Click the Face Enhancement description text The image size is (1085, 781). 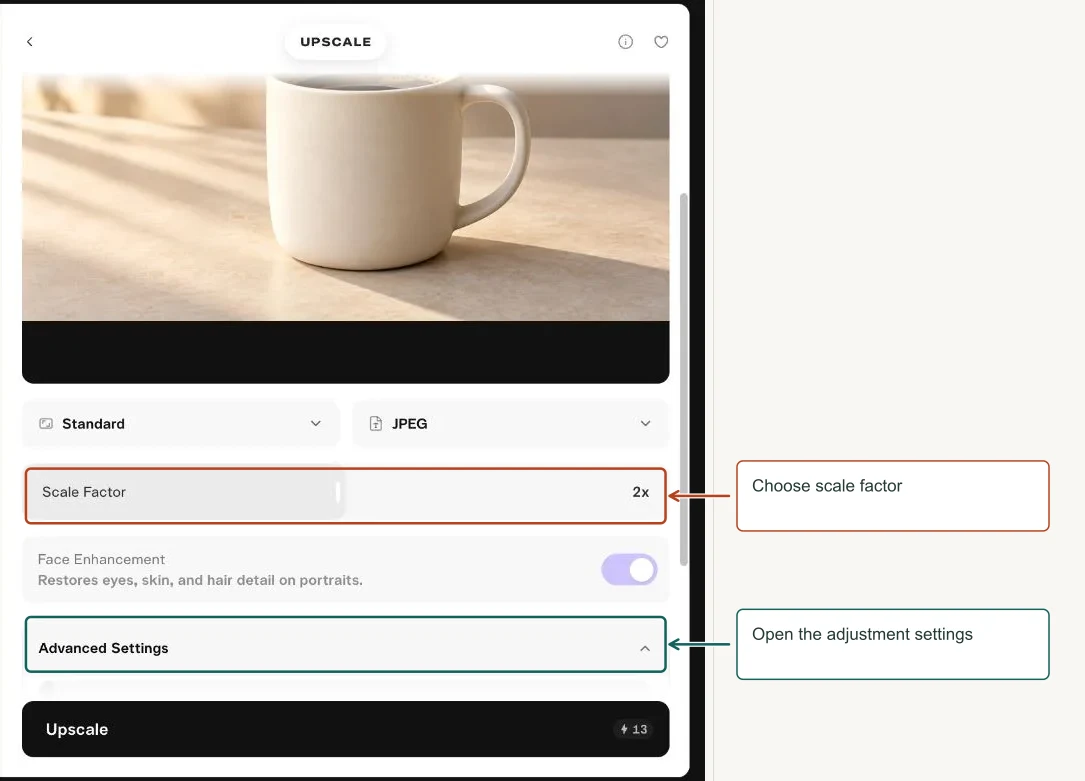200,580
